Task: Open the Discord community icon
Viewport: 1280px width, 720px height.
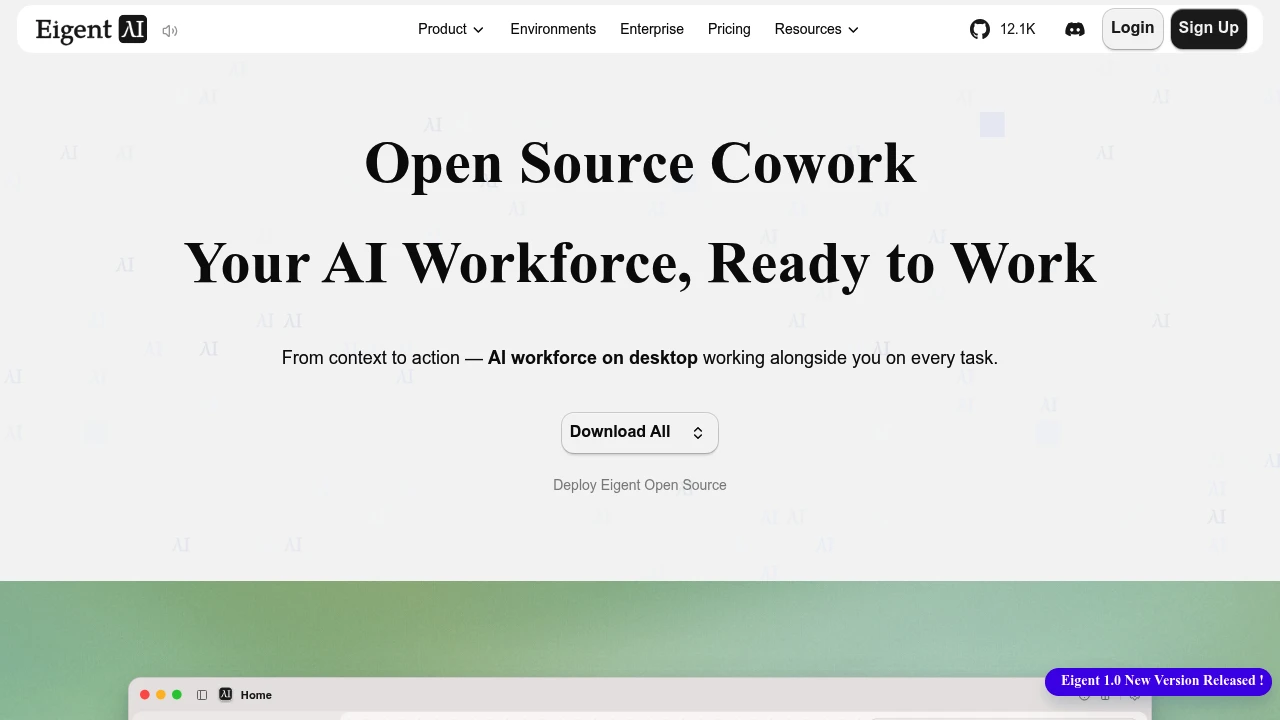Action: pyautogui.click(x=1075, y=29)
